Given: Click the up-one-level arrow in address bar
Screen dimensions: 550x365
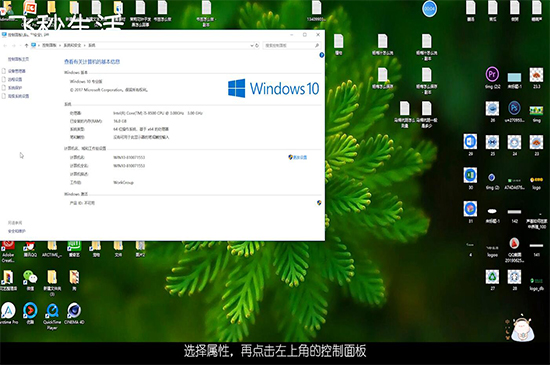Looking at the screenshot, I should coord(26,45).
